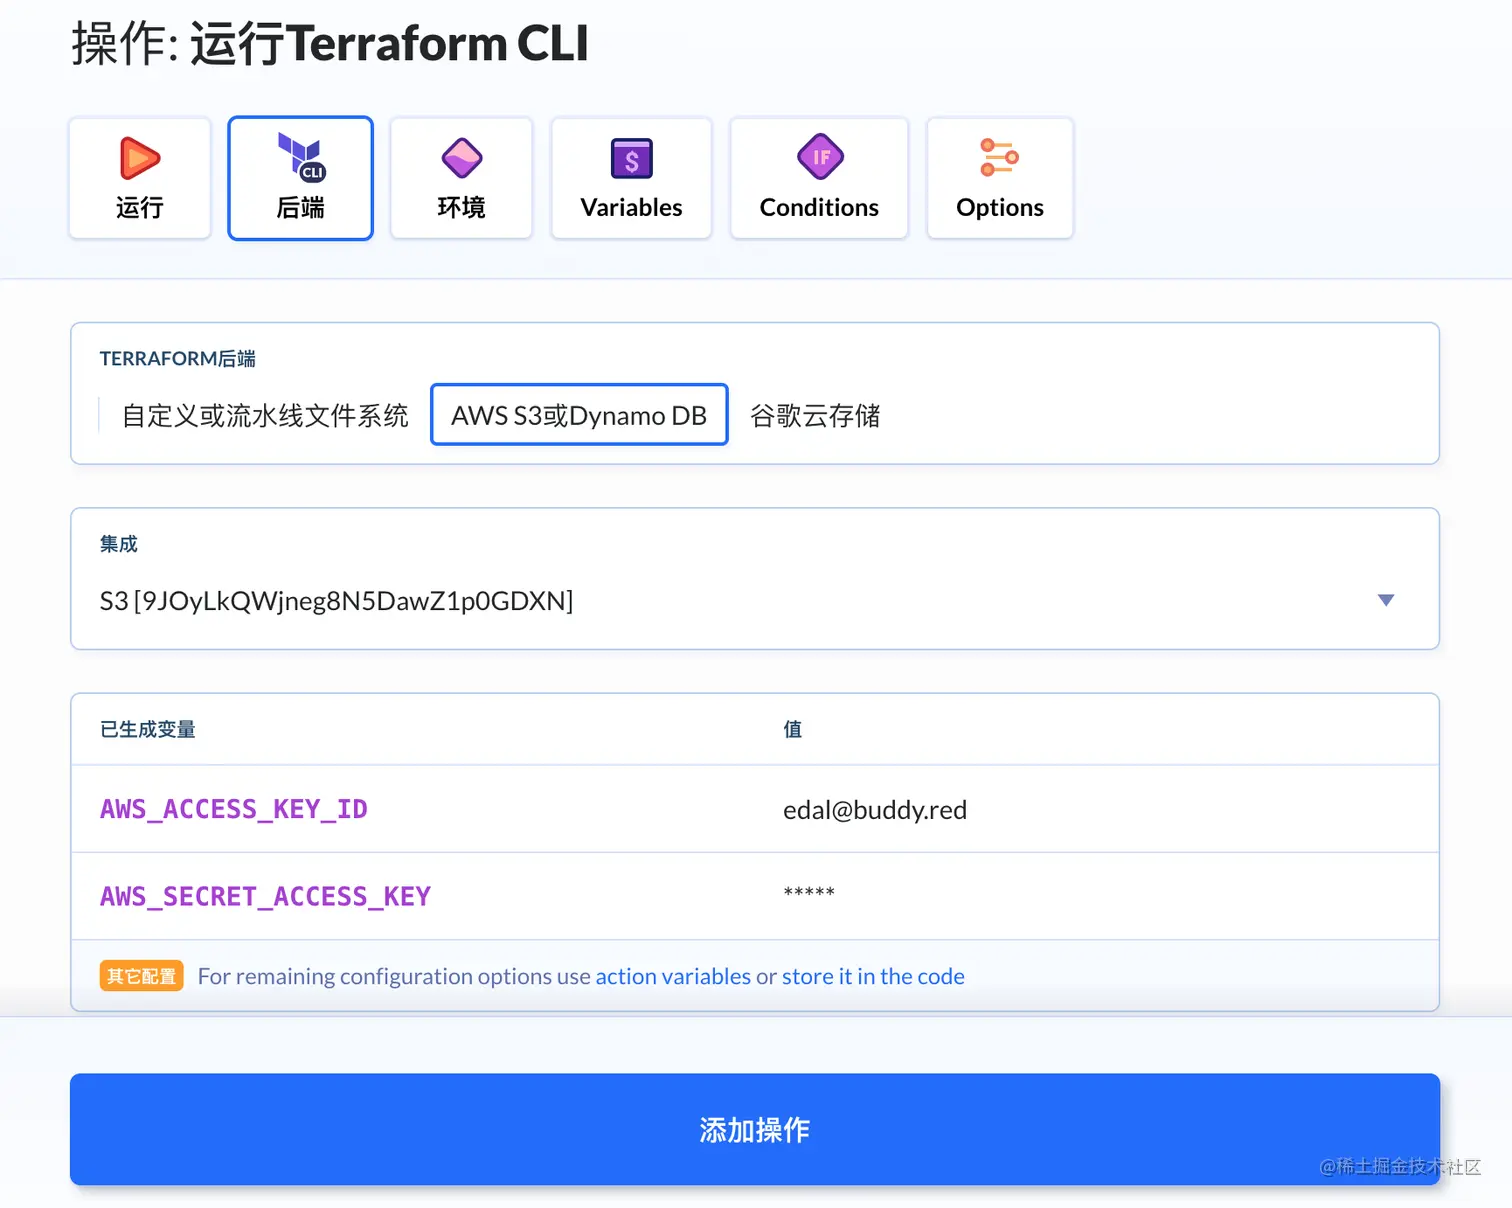Click the Terraform CLI logo icon
Image resolution: width=1512 pixels, height=1208 pixels.
(x=301, y=158)
